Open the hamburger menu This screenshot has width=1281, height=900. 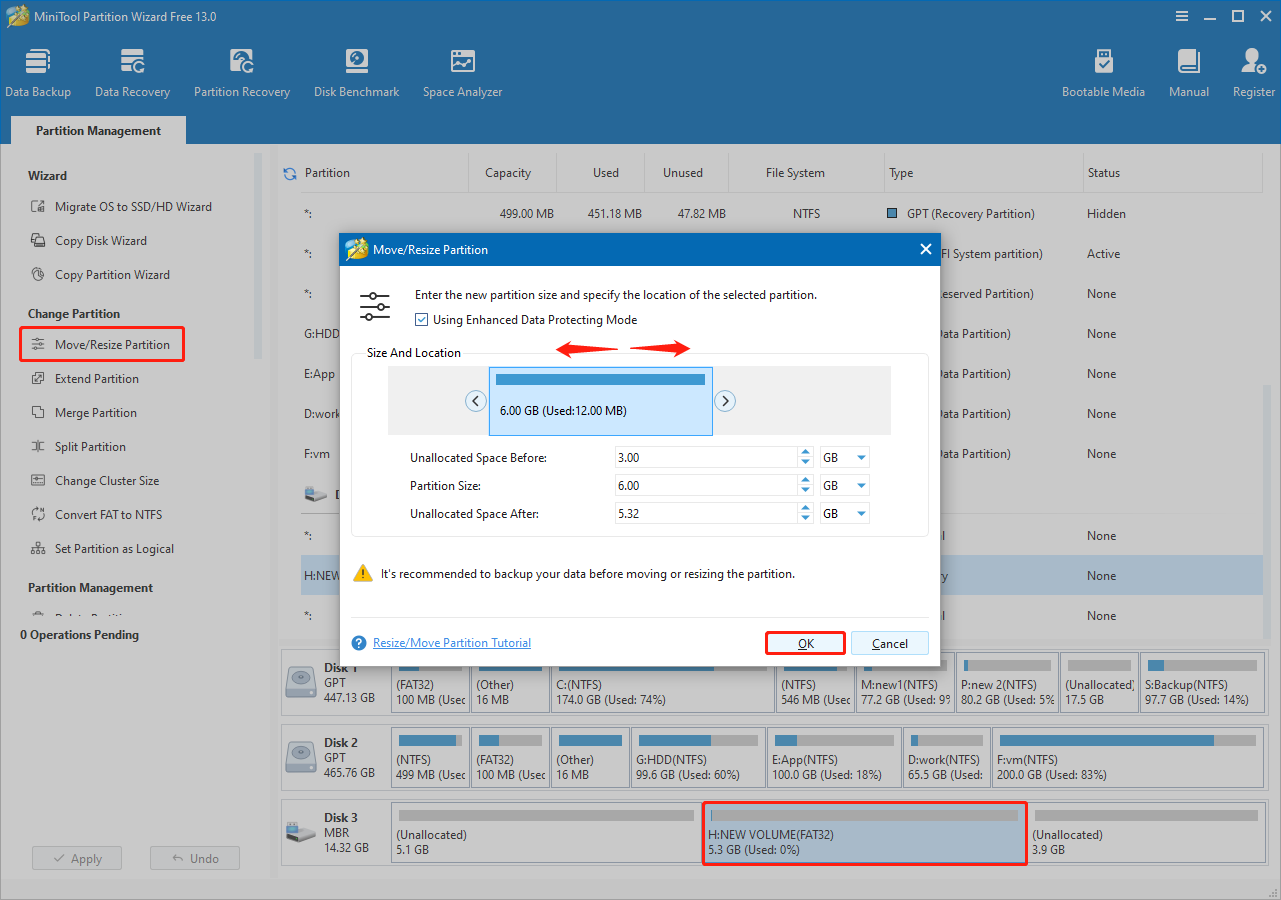[x=1181, y=16]
